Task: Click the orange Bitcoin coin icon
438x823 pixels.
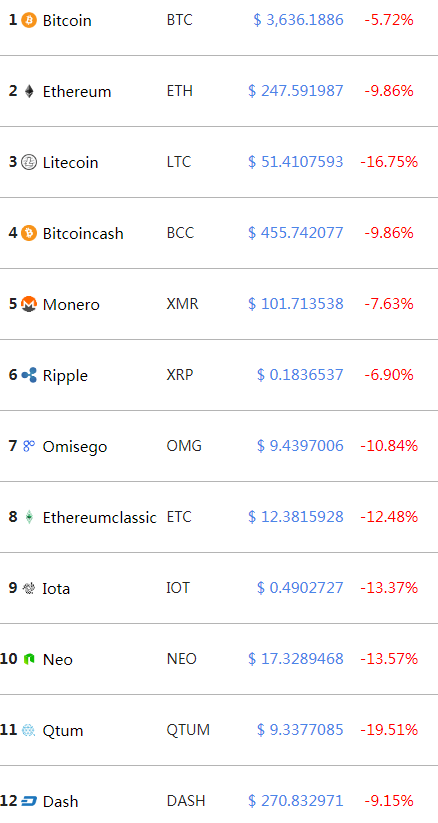Action: pos(29,20)
